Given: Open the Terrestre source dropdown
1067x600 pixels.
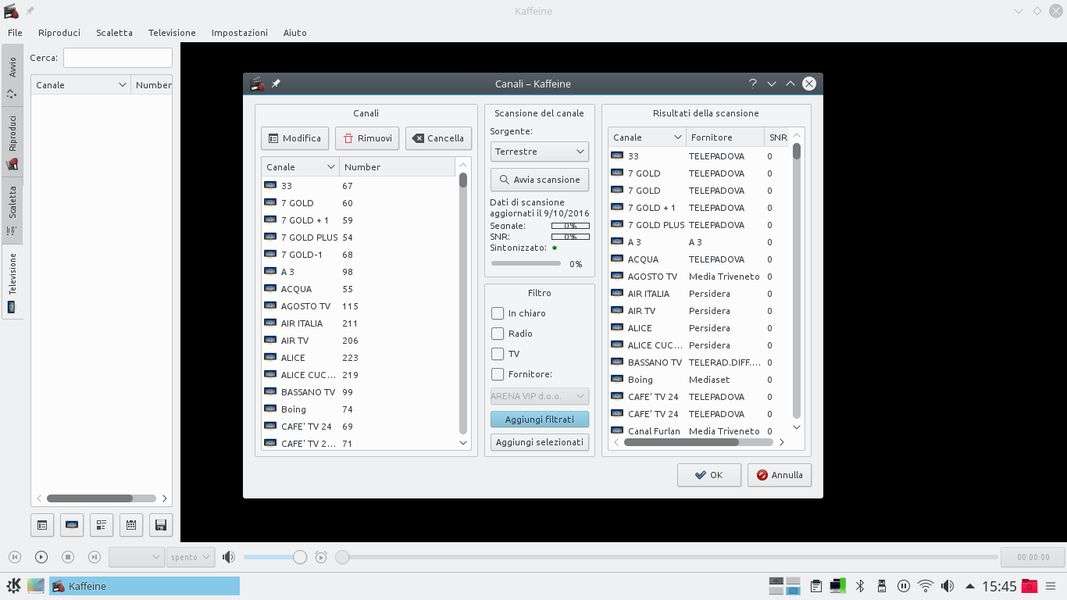Looking at the screenshot, I should click(539, 152).
